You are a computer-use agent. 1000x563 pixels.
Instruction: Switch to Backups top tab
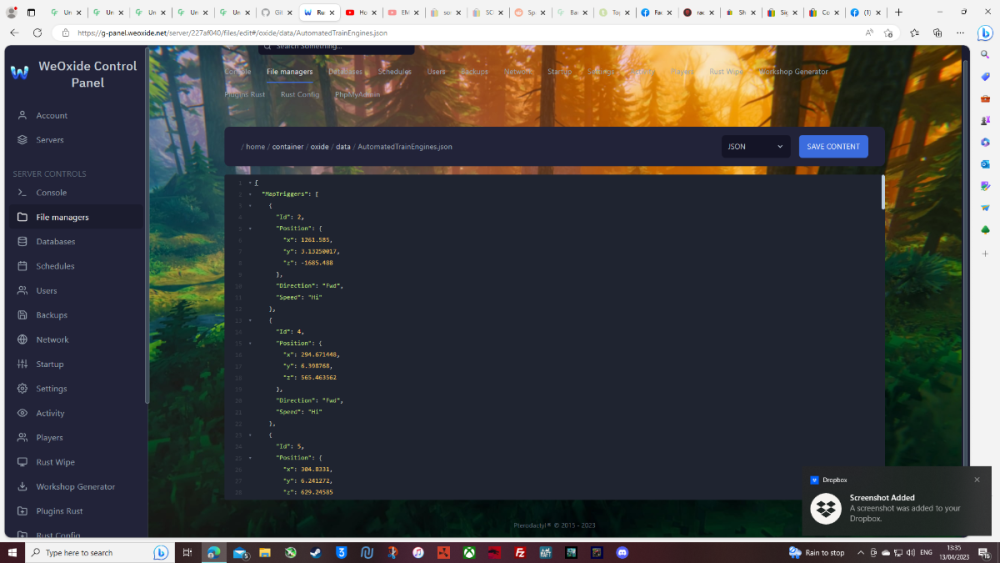[474, 71]
